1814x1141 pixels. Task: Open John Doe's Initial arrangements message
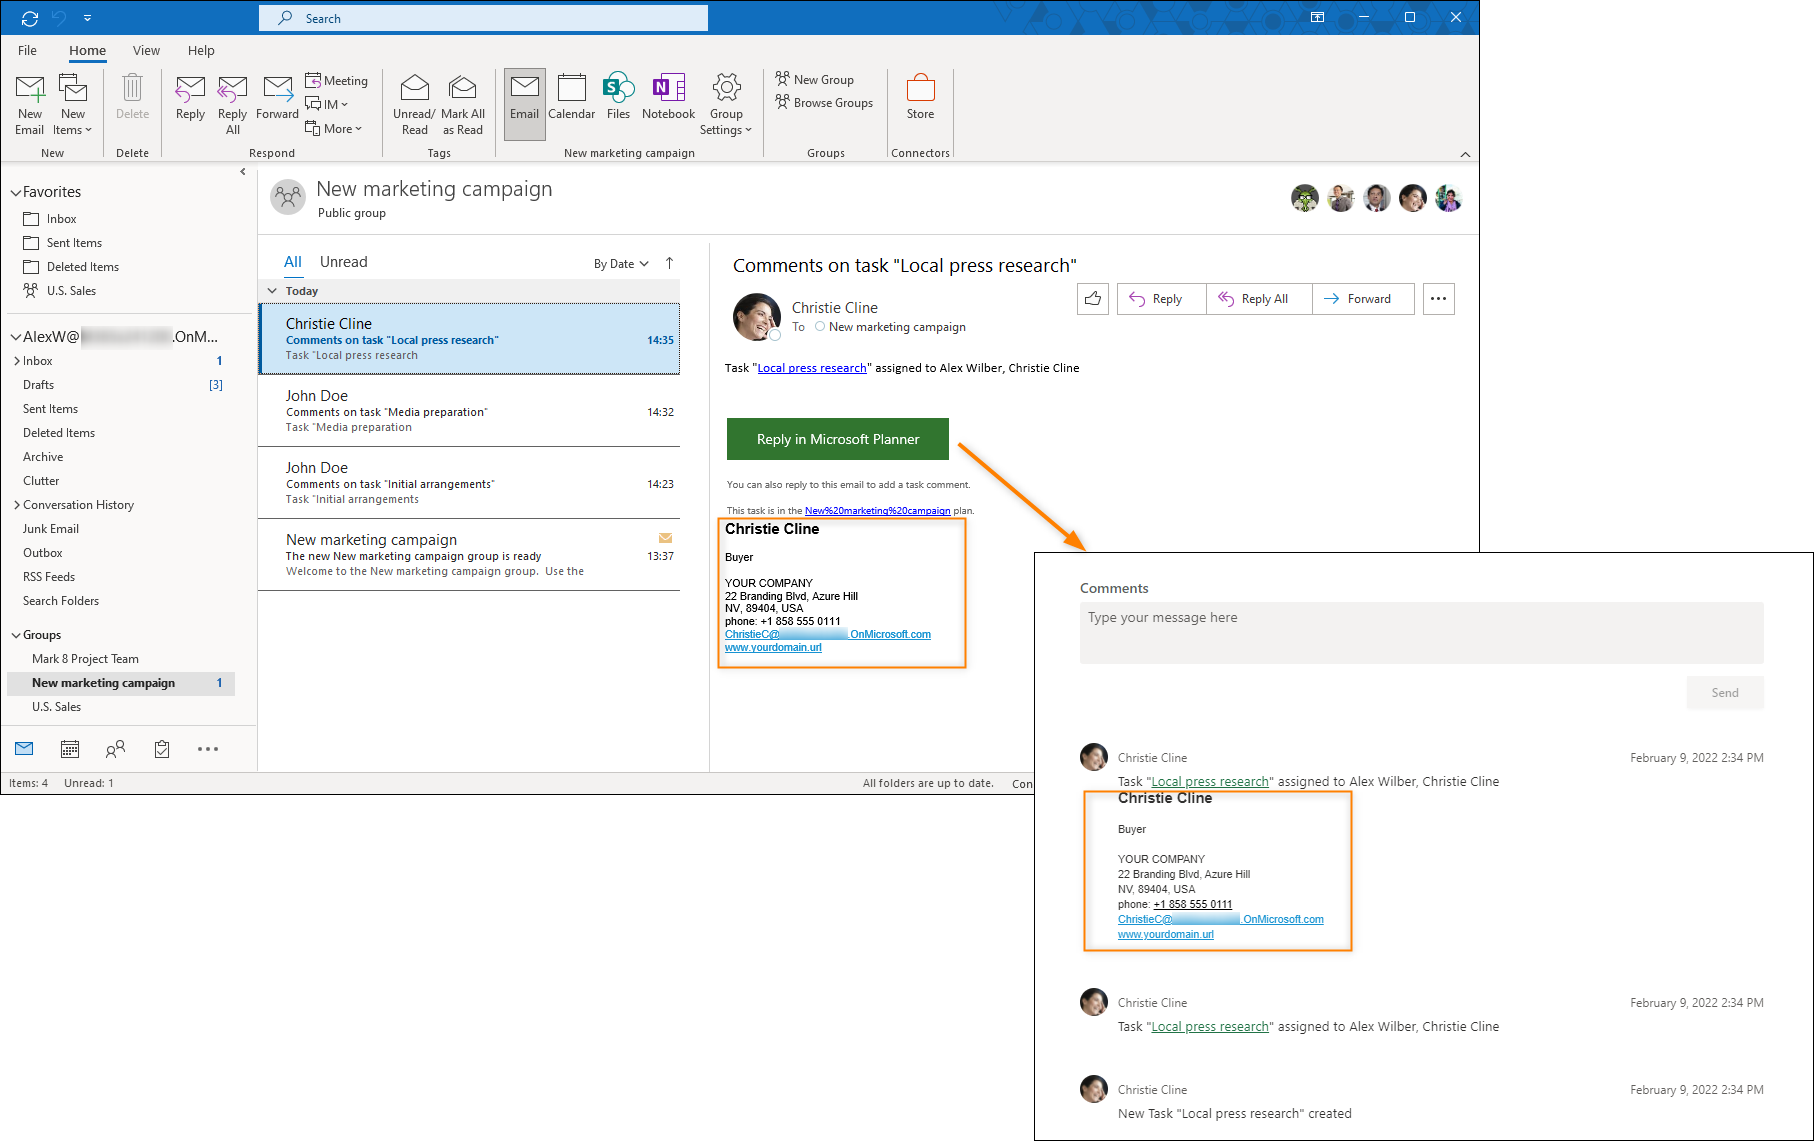pos(469,483)
